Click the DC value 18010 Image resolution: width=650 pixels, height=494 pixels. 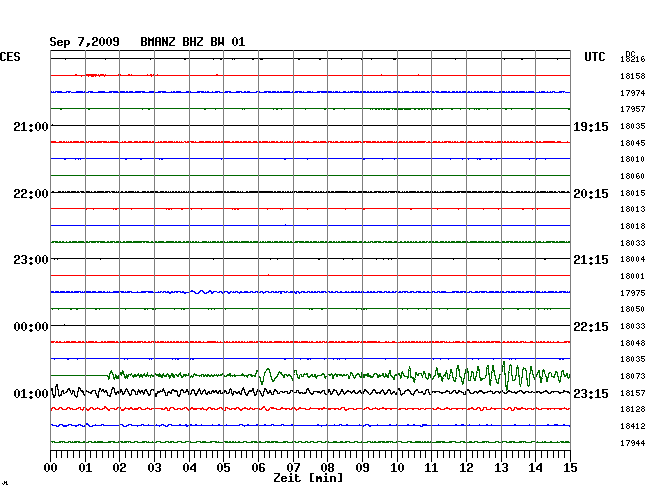point(633,159)
